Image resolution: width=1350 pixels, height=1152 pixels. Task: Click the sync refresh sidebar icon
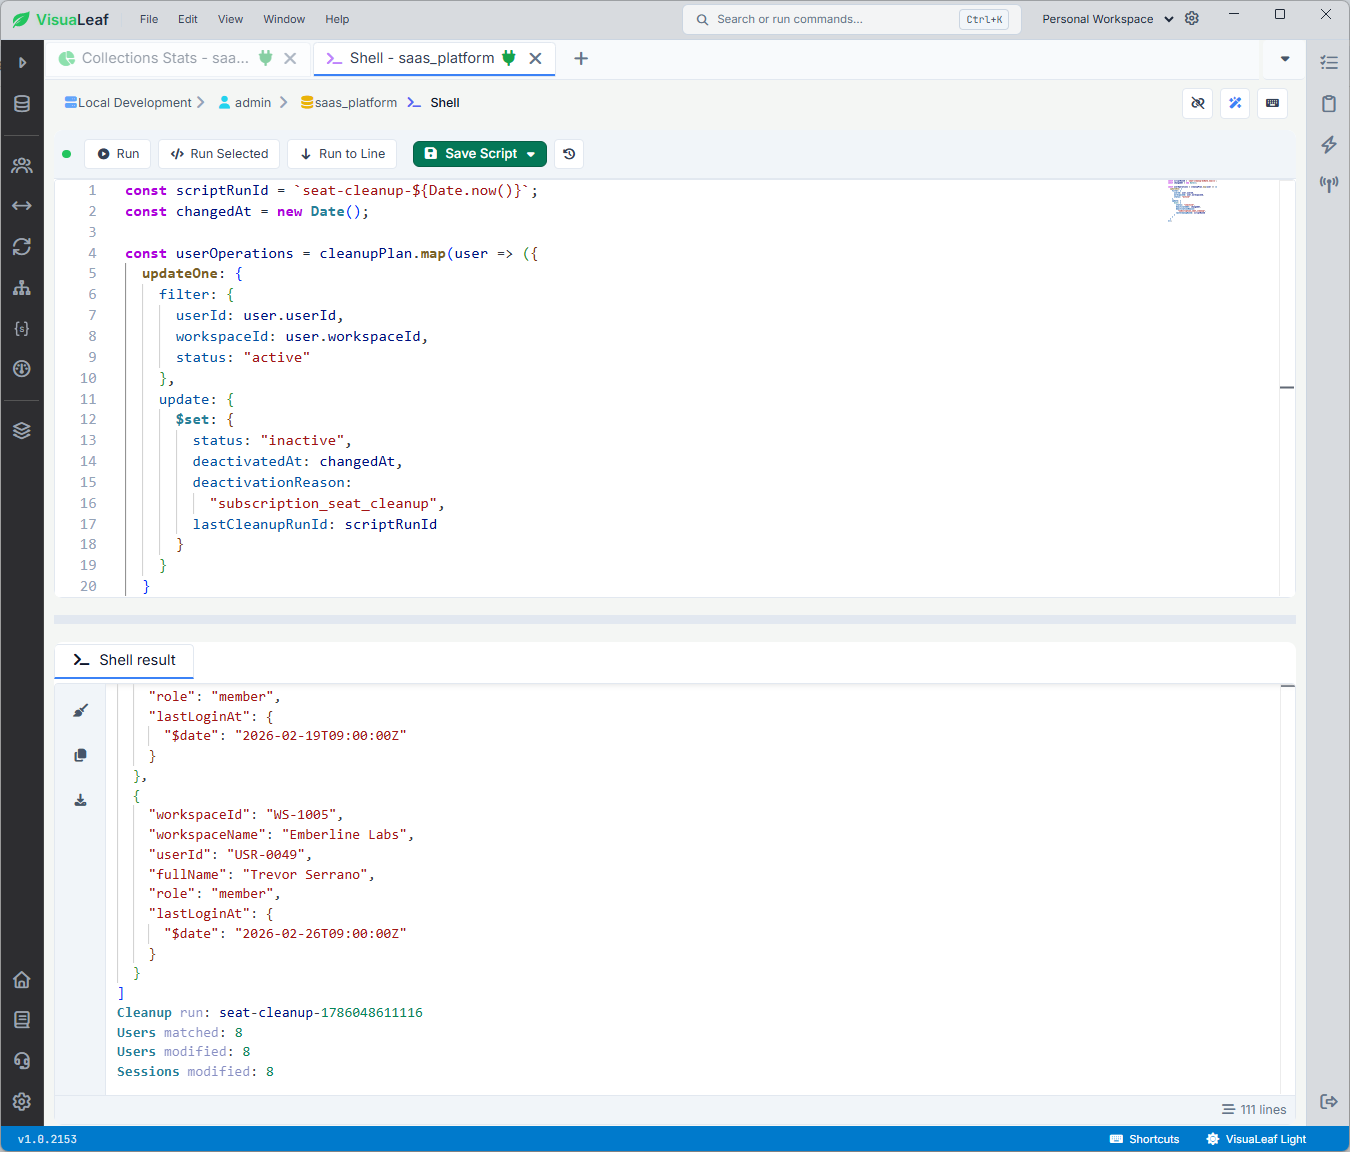click(22, 247)
